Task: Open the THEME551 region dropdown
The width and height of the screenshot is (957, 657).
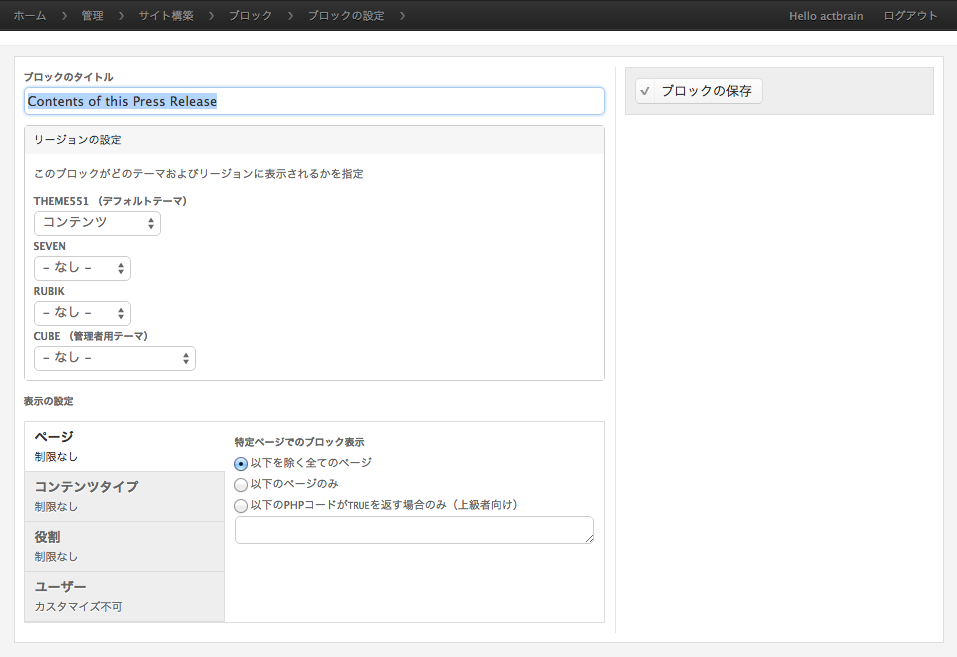Action: click(x=97, y=223)
